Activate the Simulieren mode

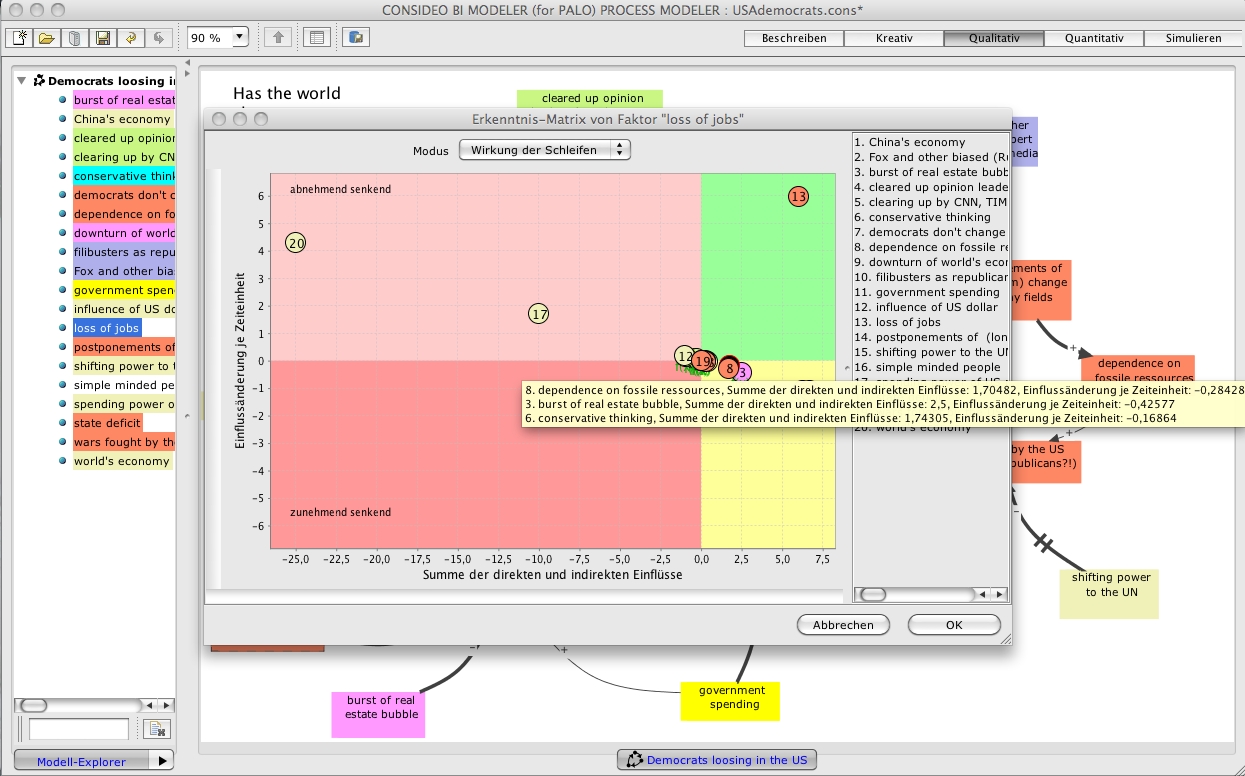click(x=1193, y=38)
